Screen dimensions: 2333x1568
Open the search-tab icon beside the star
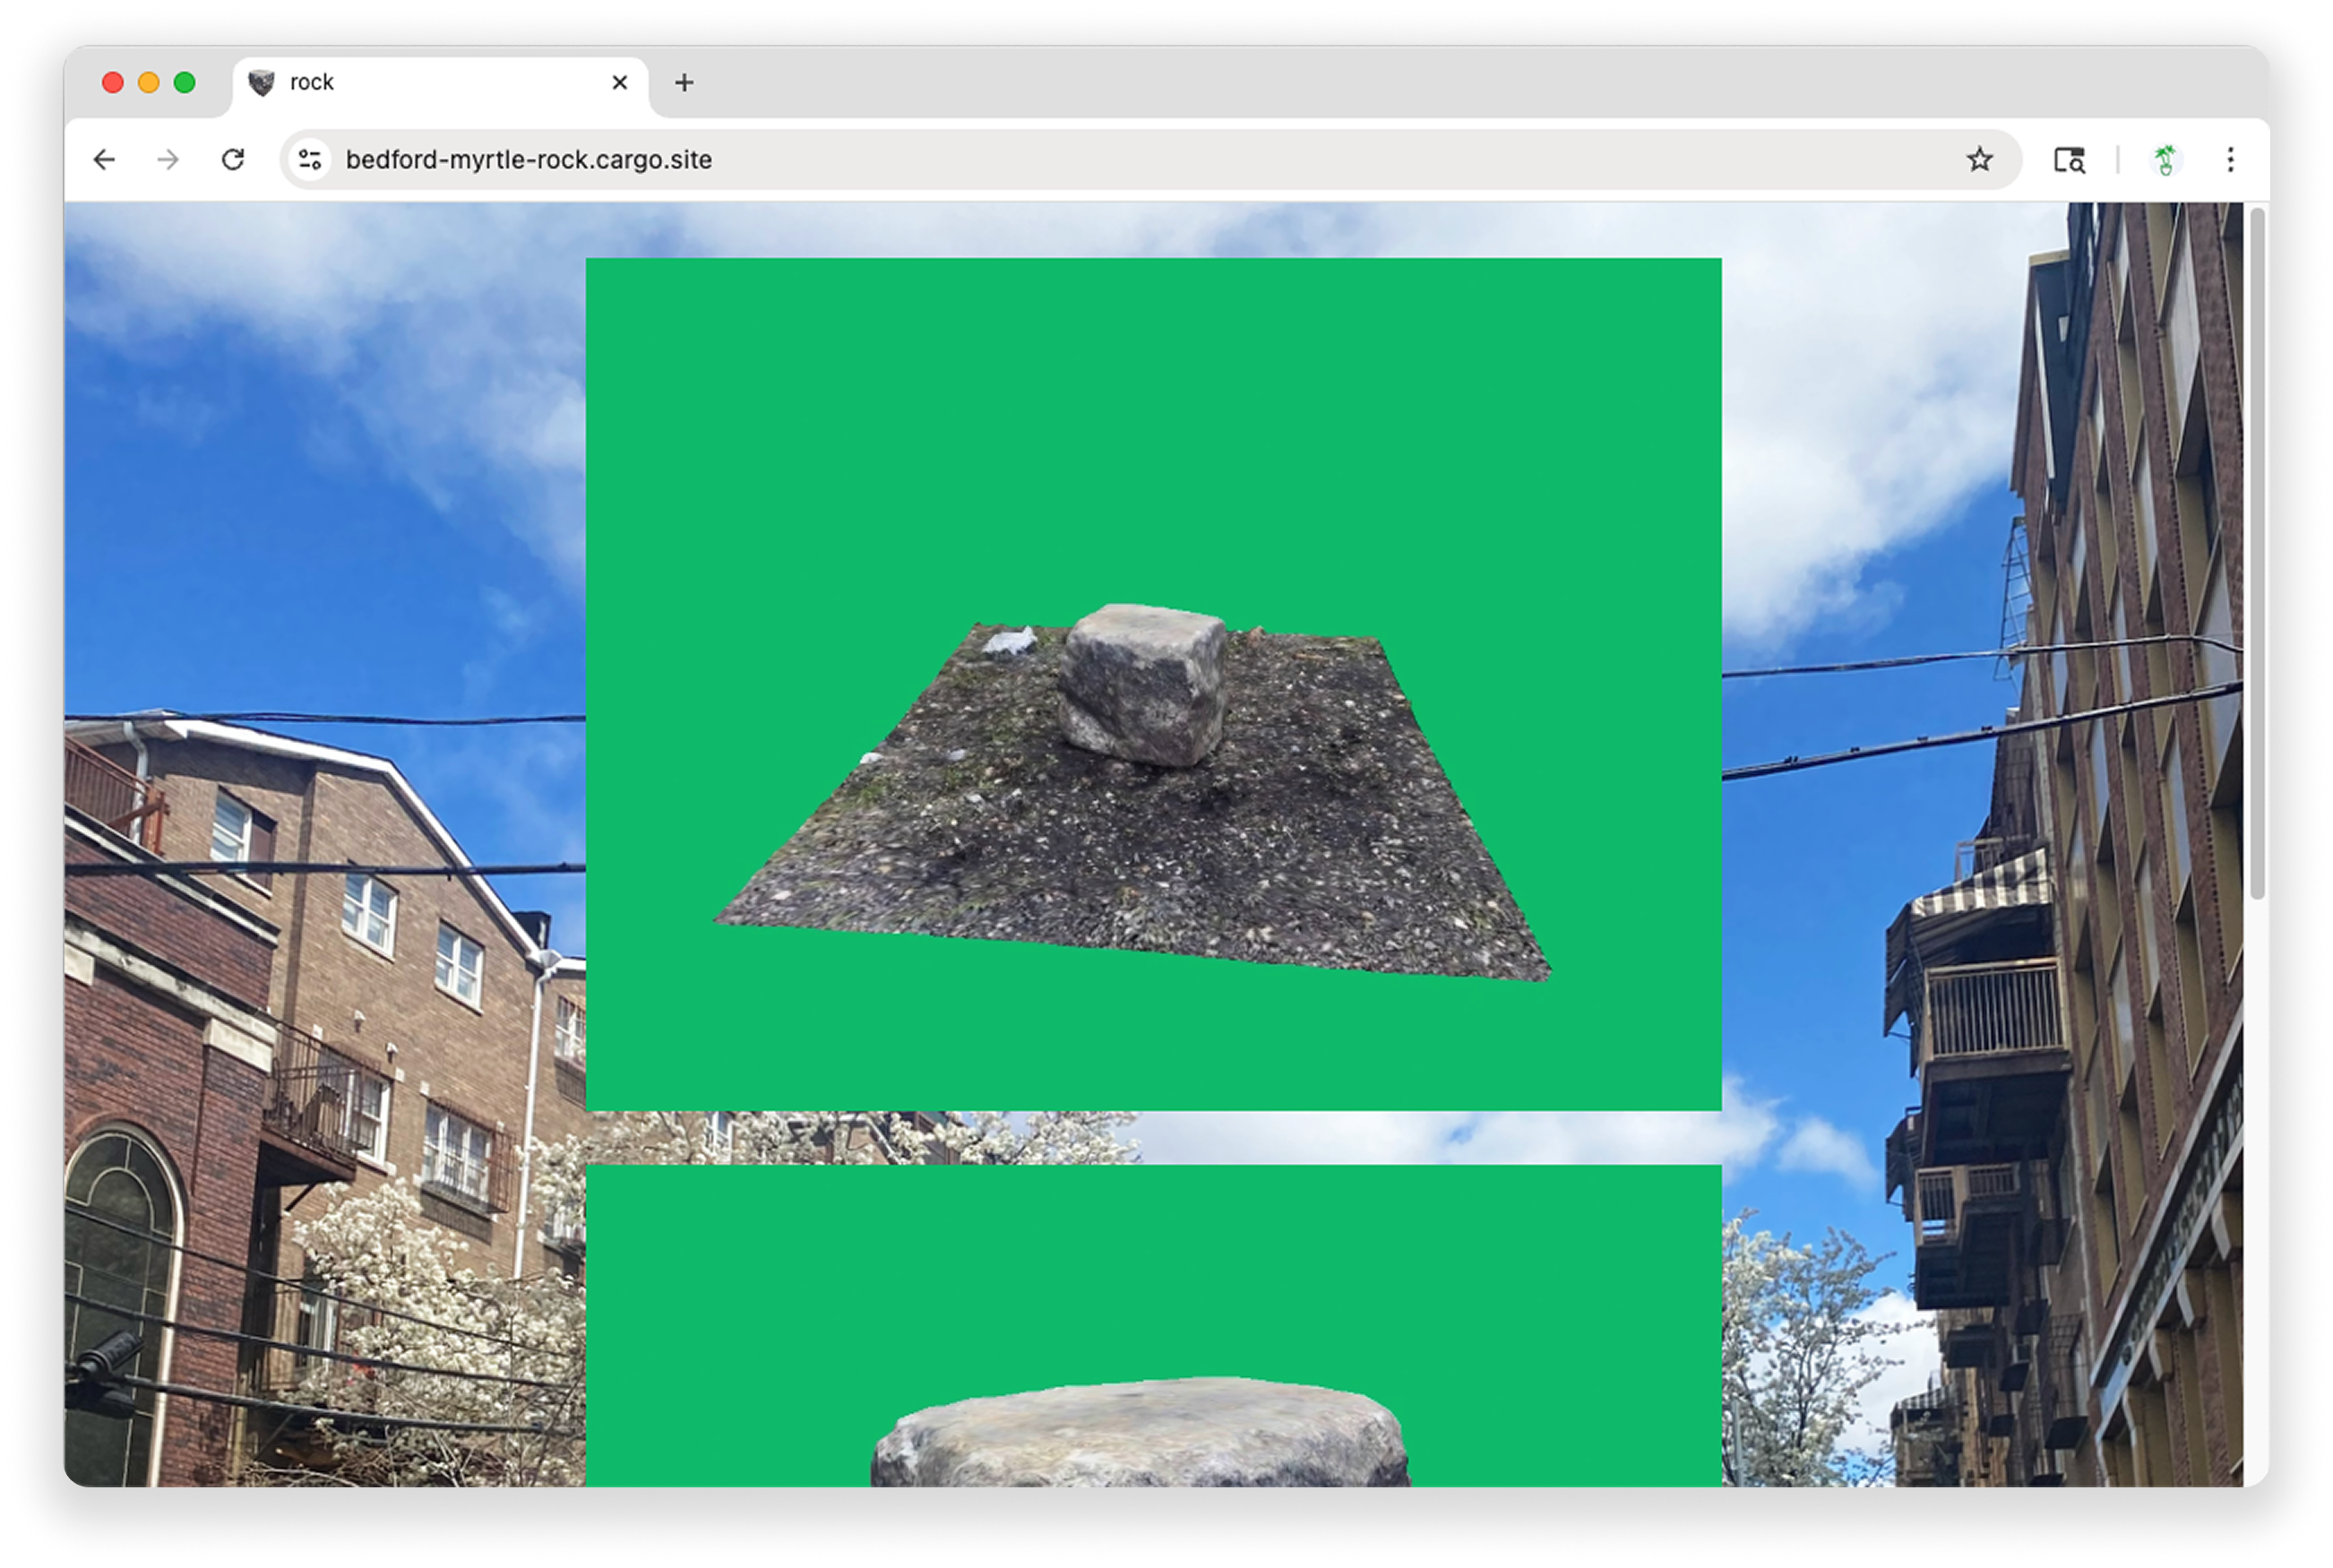point(2069,160)
